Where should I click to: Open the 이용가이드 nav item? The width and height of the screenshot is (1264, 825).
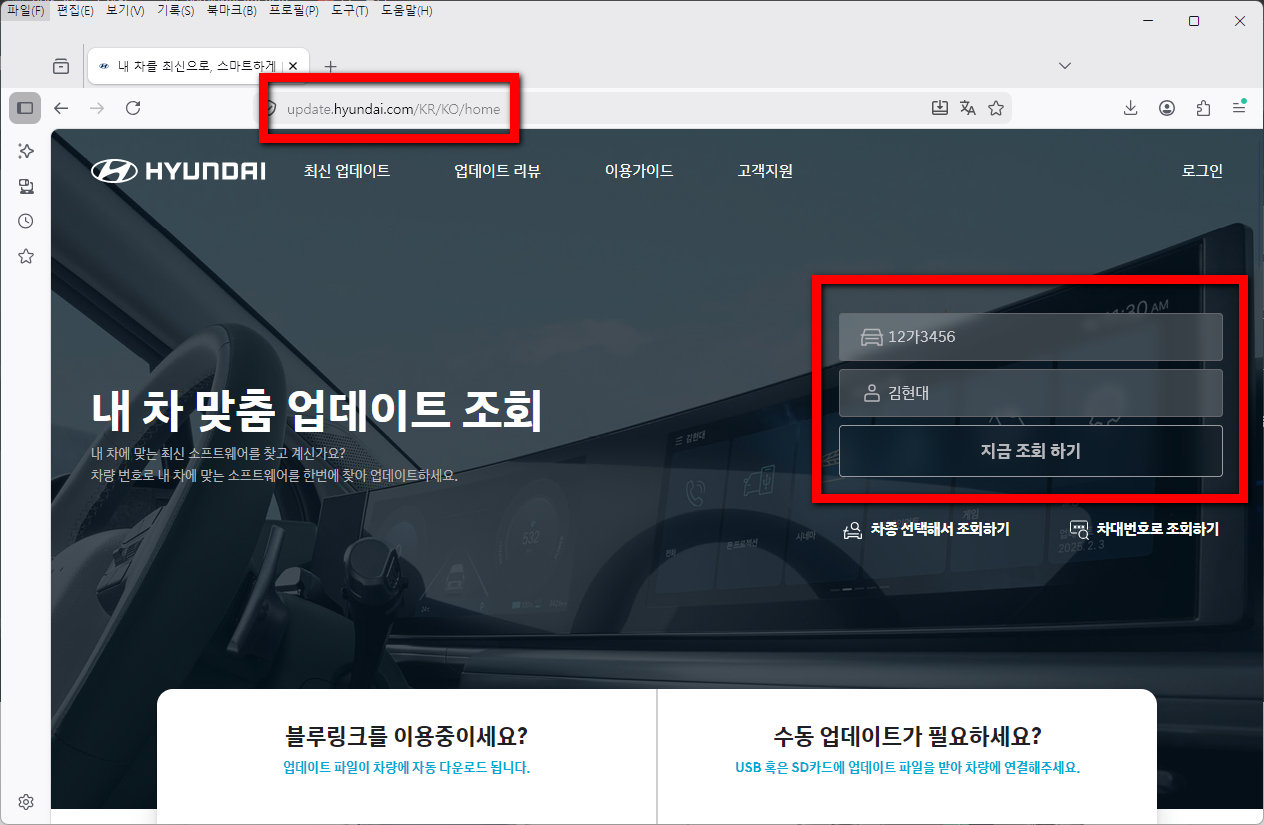pos(639,171)
